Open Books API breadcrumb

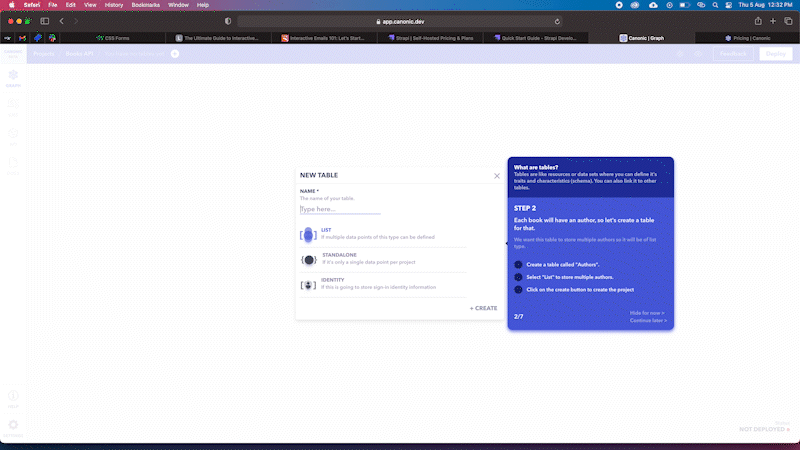pyautogui.click(x=79, y=54)
